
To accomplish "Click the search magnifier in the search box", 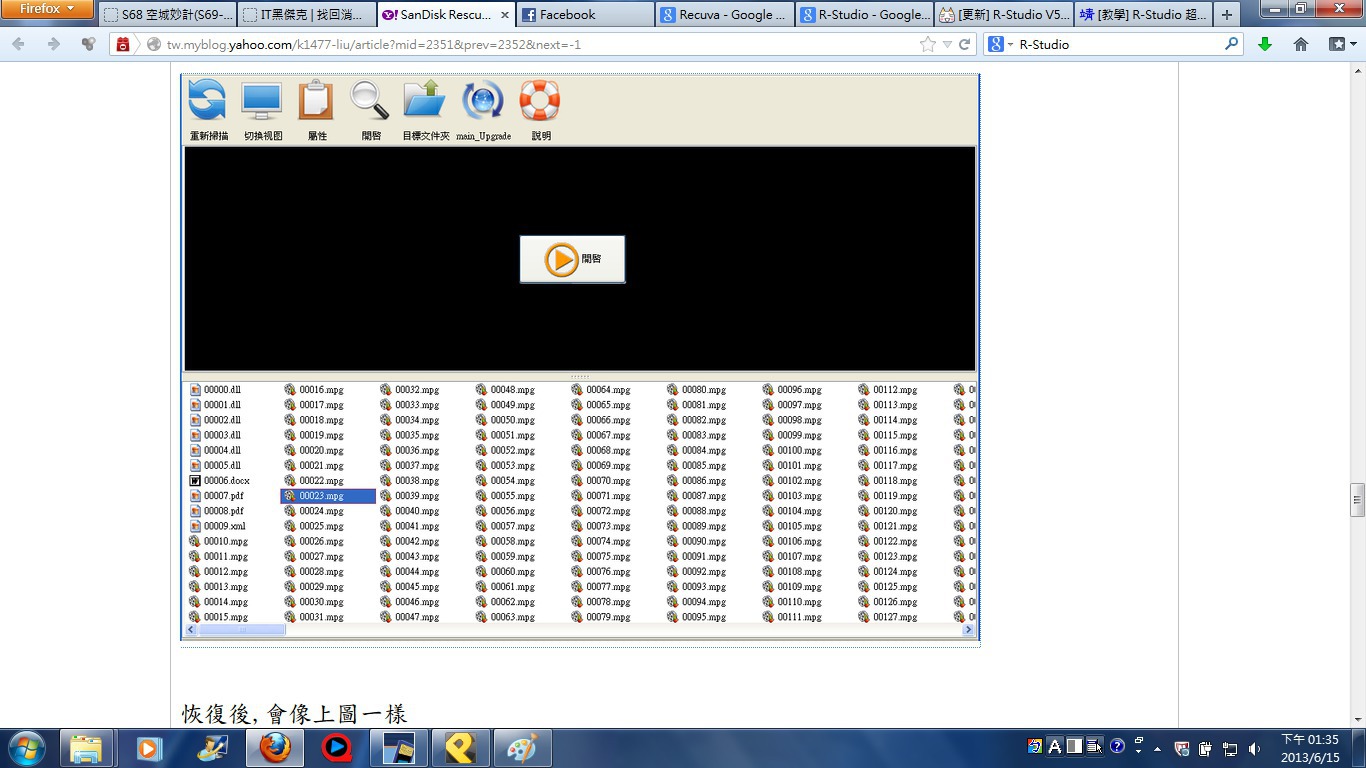I will 1231,44.
